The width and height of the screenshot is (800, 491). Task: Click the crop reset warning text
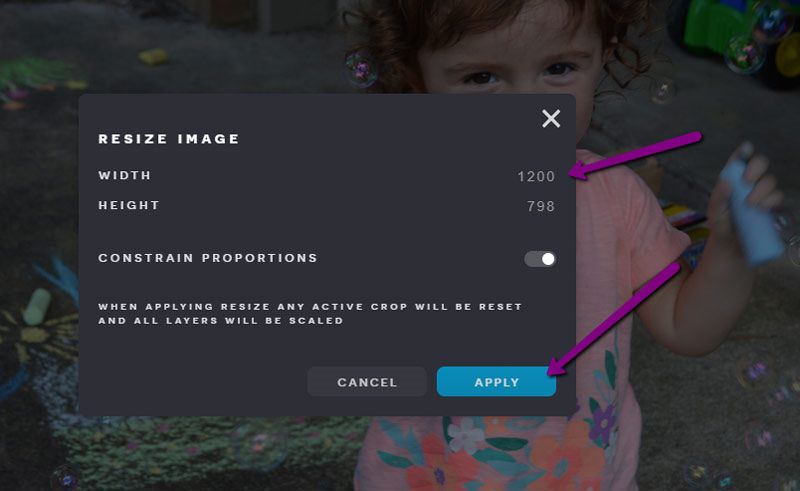310,313
